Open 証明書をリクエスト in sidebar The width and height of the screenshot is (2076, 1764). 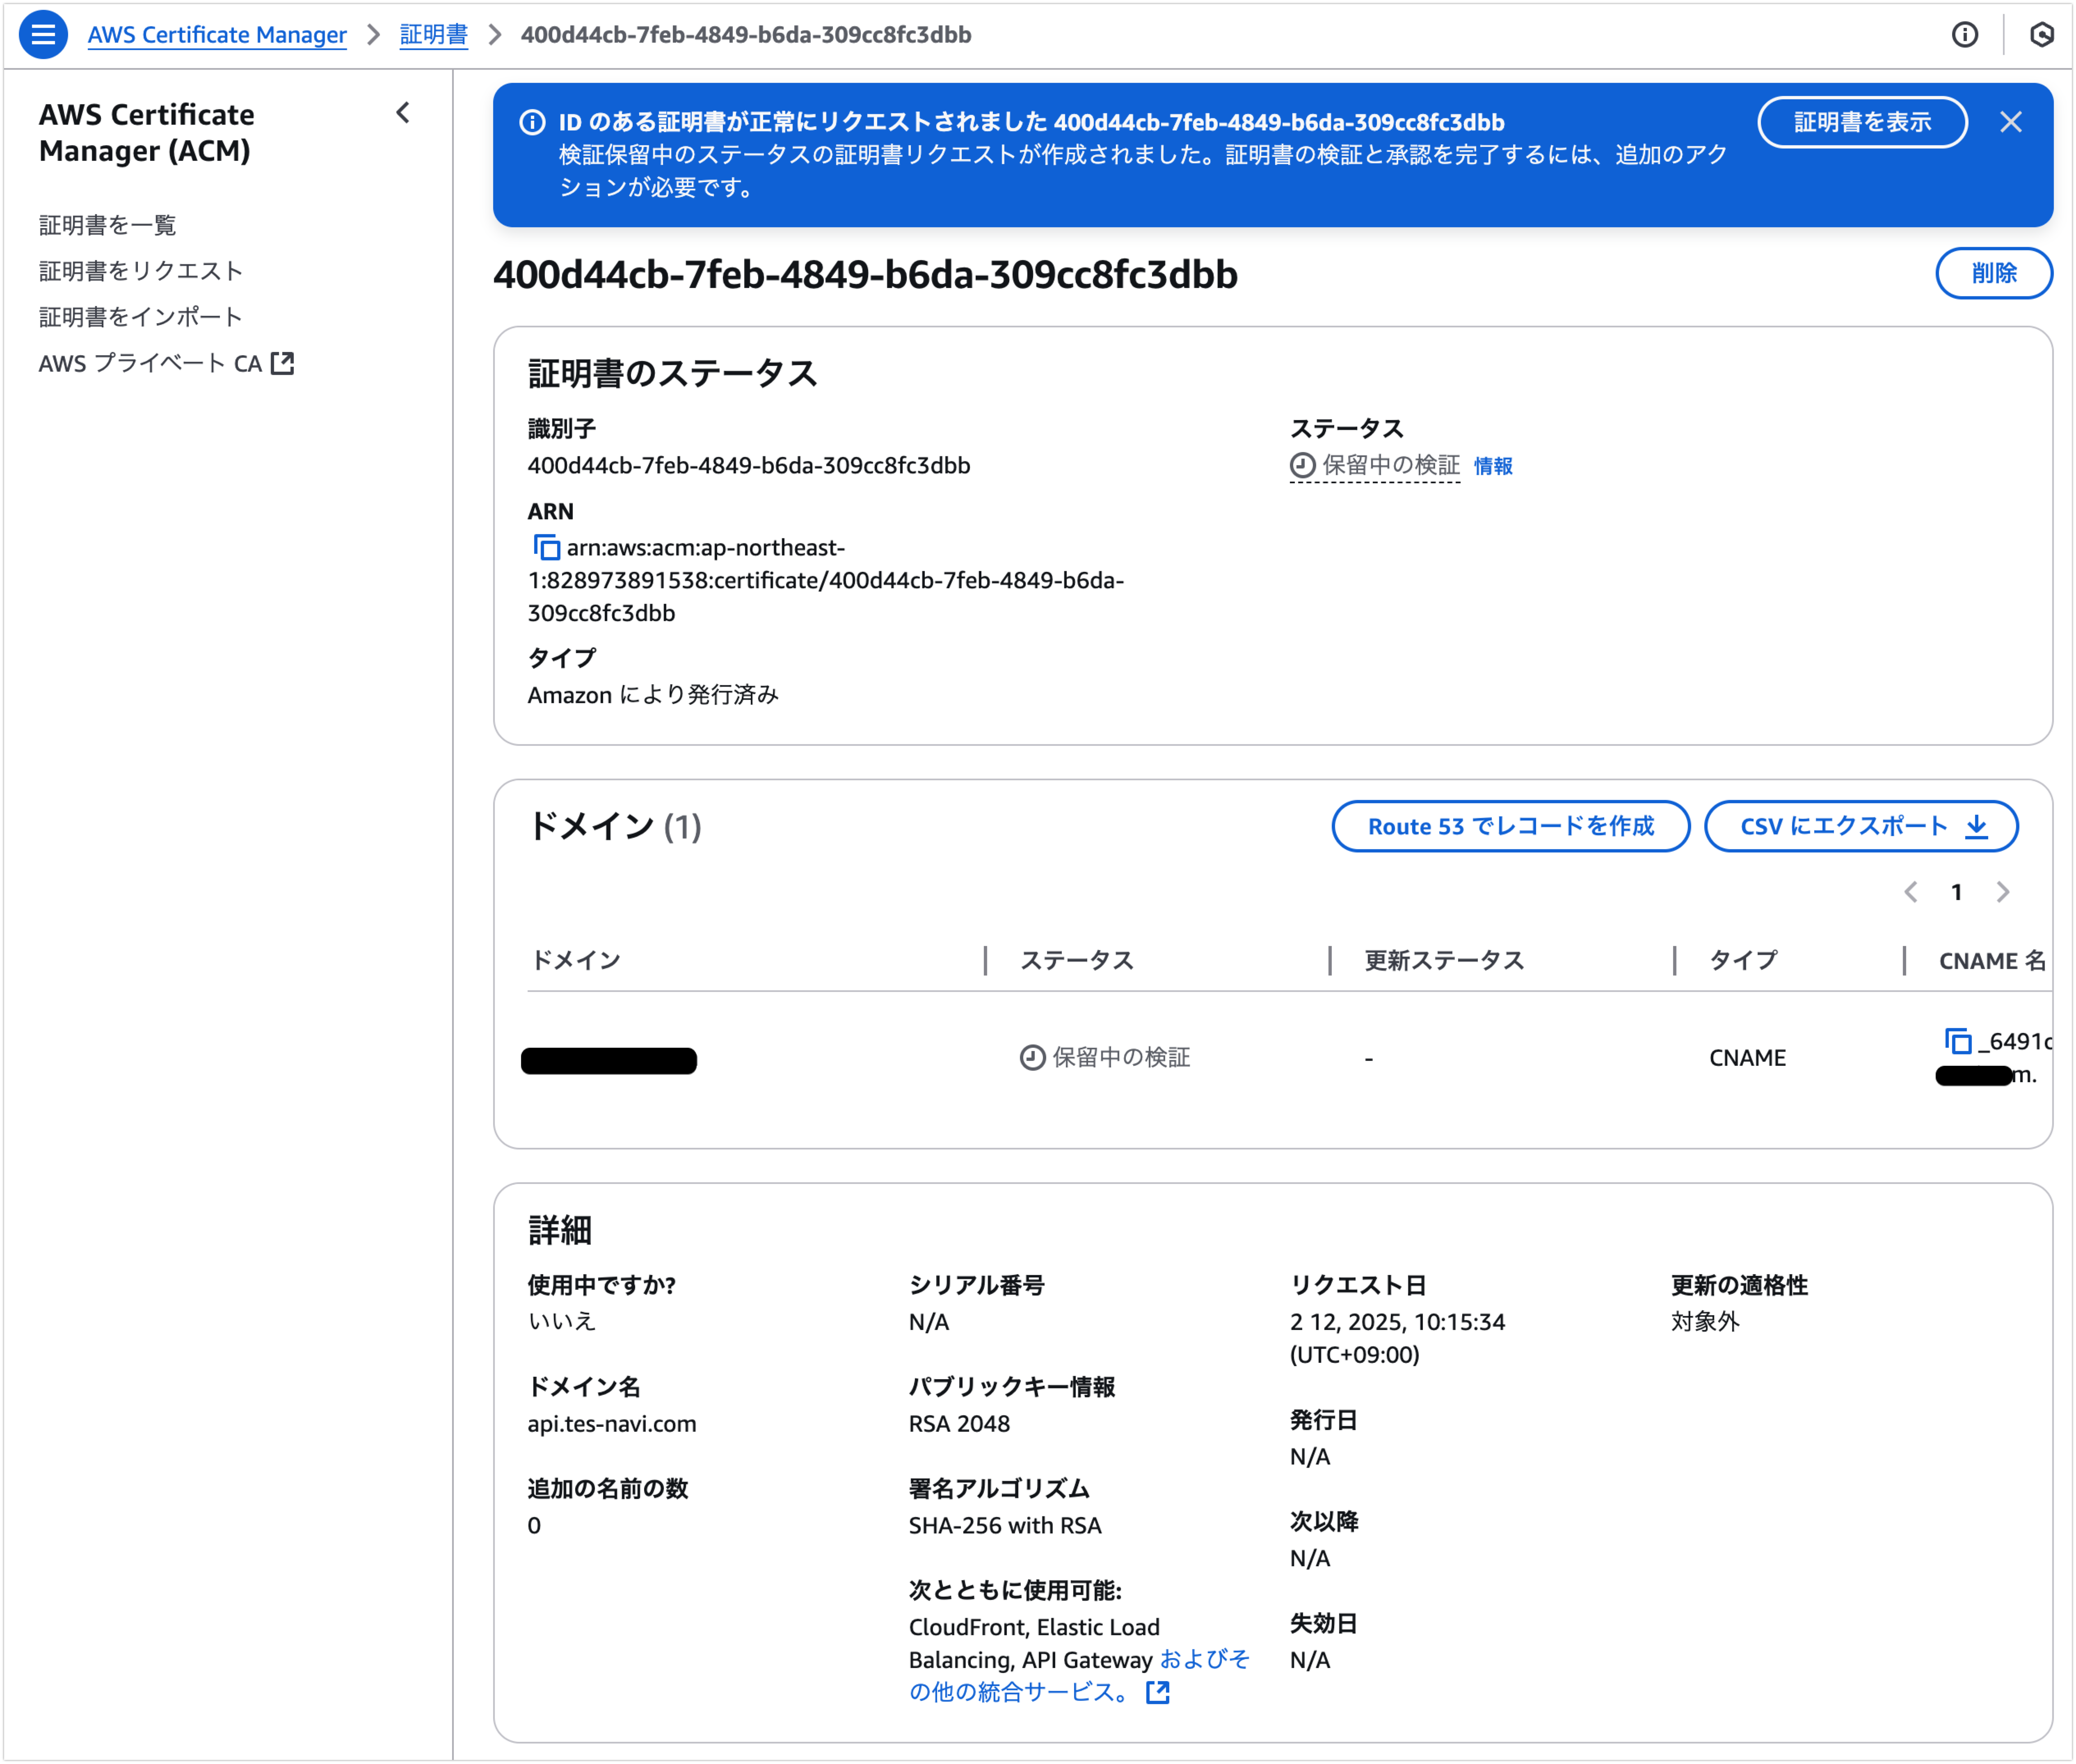pyautogui.click(x=141, y=271)
